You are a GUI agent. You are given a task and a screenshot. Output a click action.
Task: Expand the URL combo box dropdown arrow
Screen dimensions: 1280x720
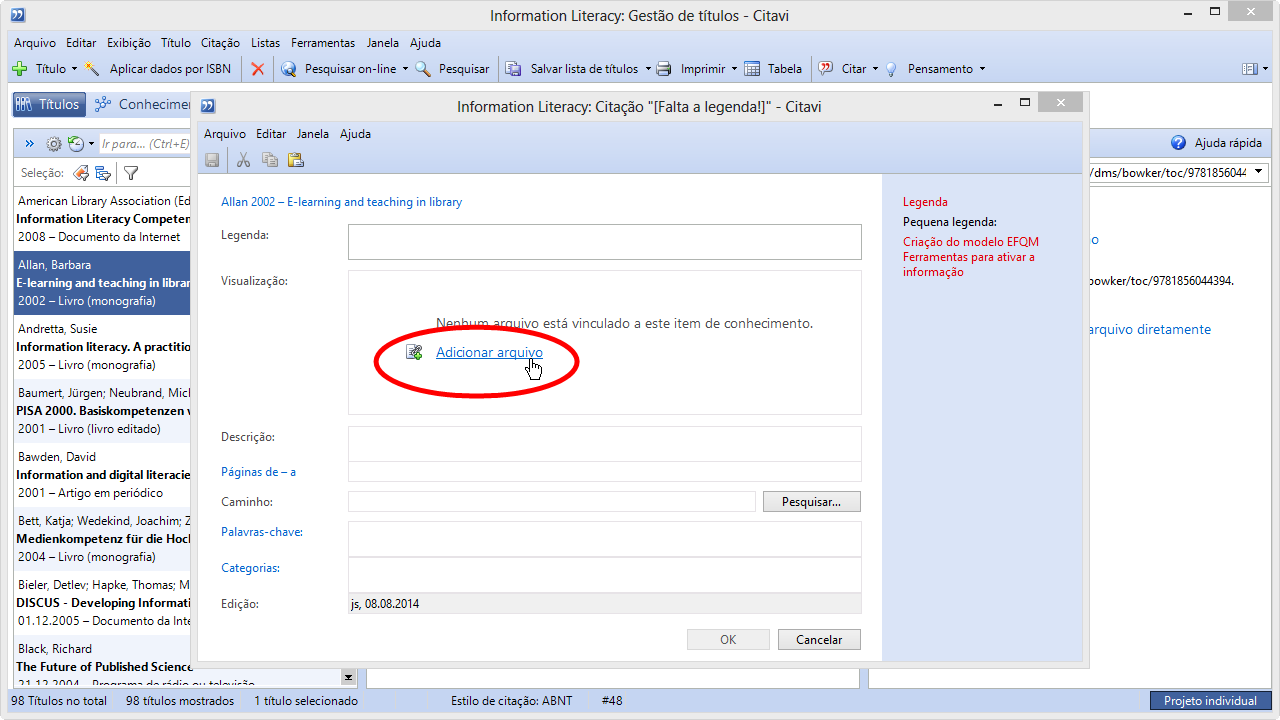click(x=1258, y=173)
